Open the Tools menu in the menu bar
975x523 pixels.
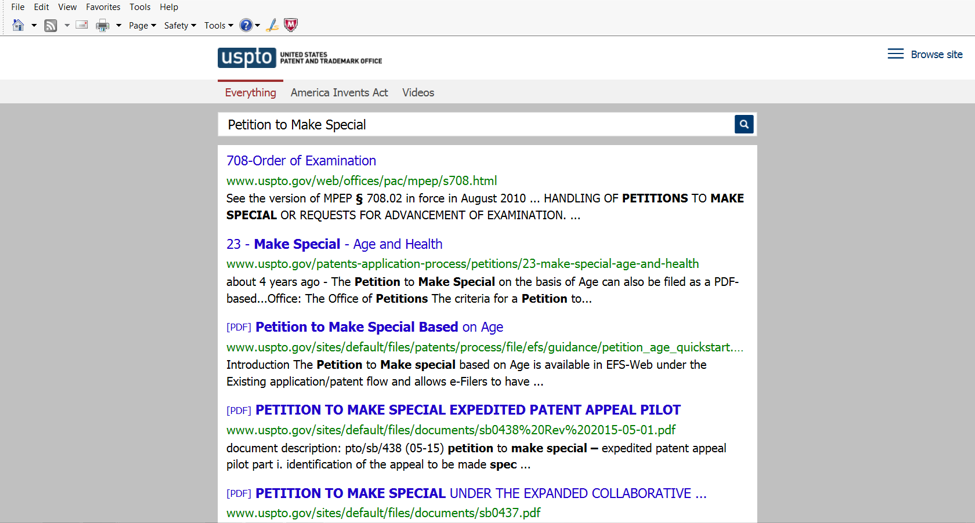point(140,7)
